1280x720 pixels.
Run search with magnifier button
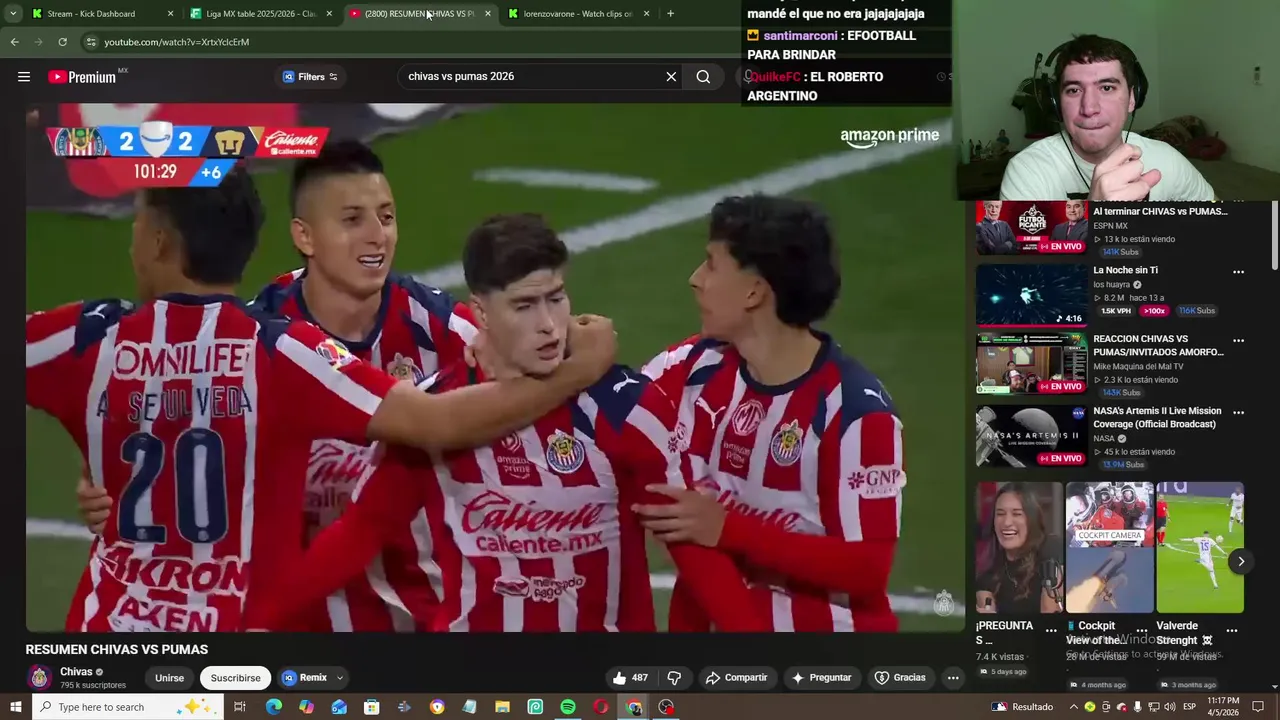coord(703,77)
